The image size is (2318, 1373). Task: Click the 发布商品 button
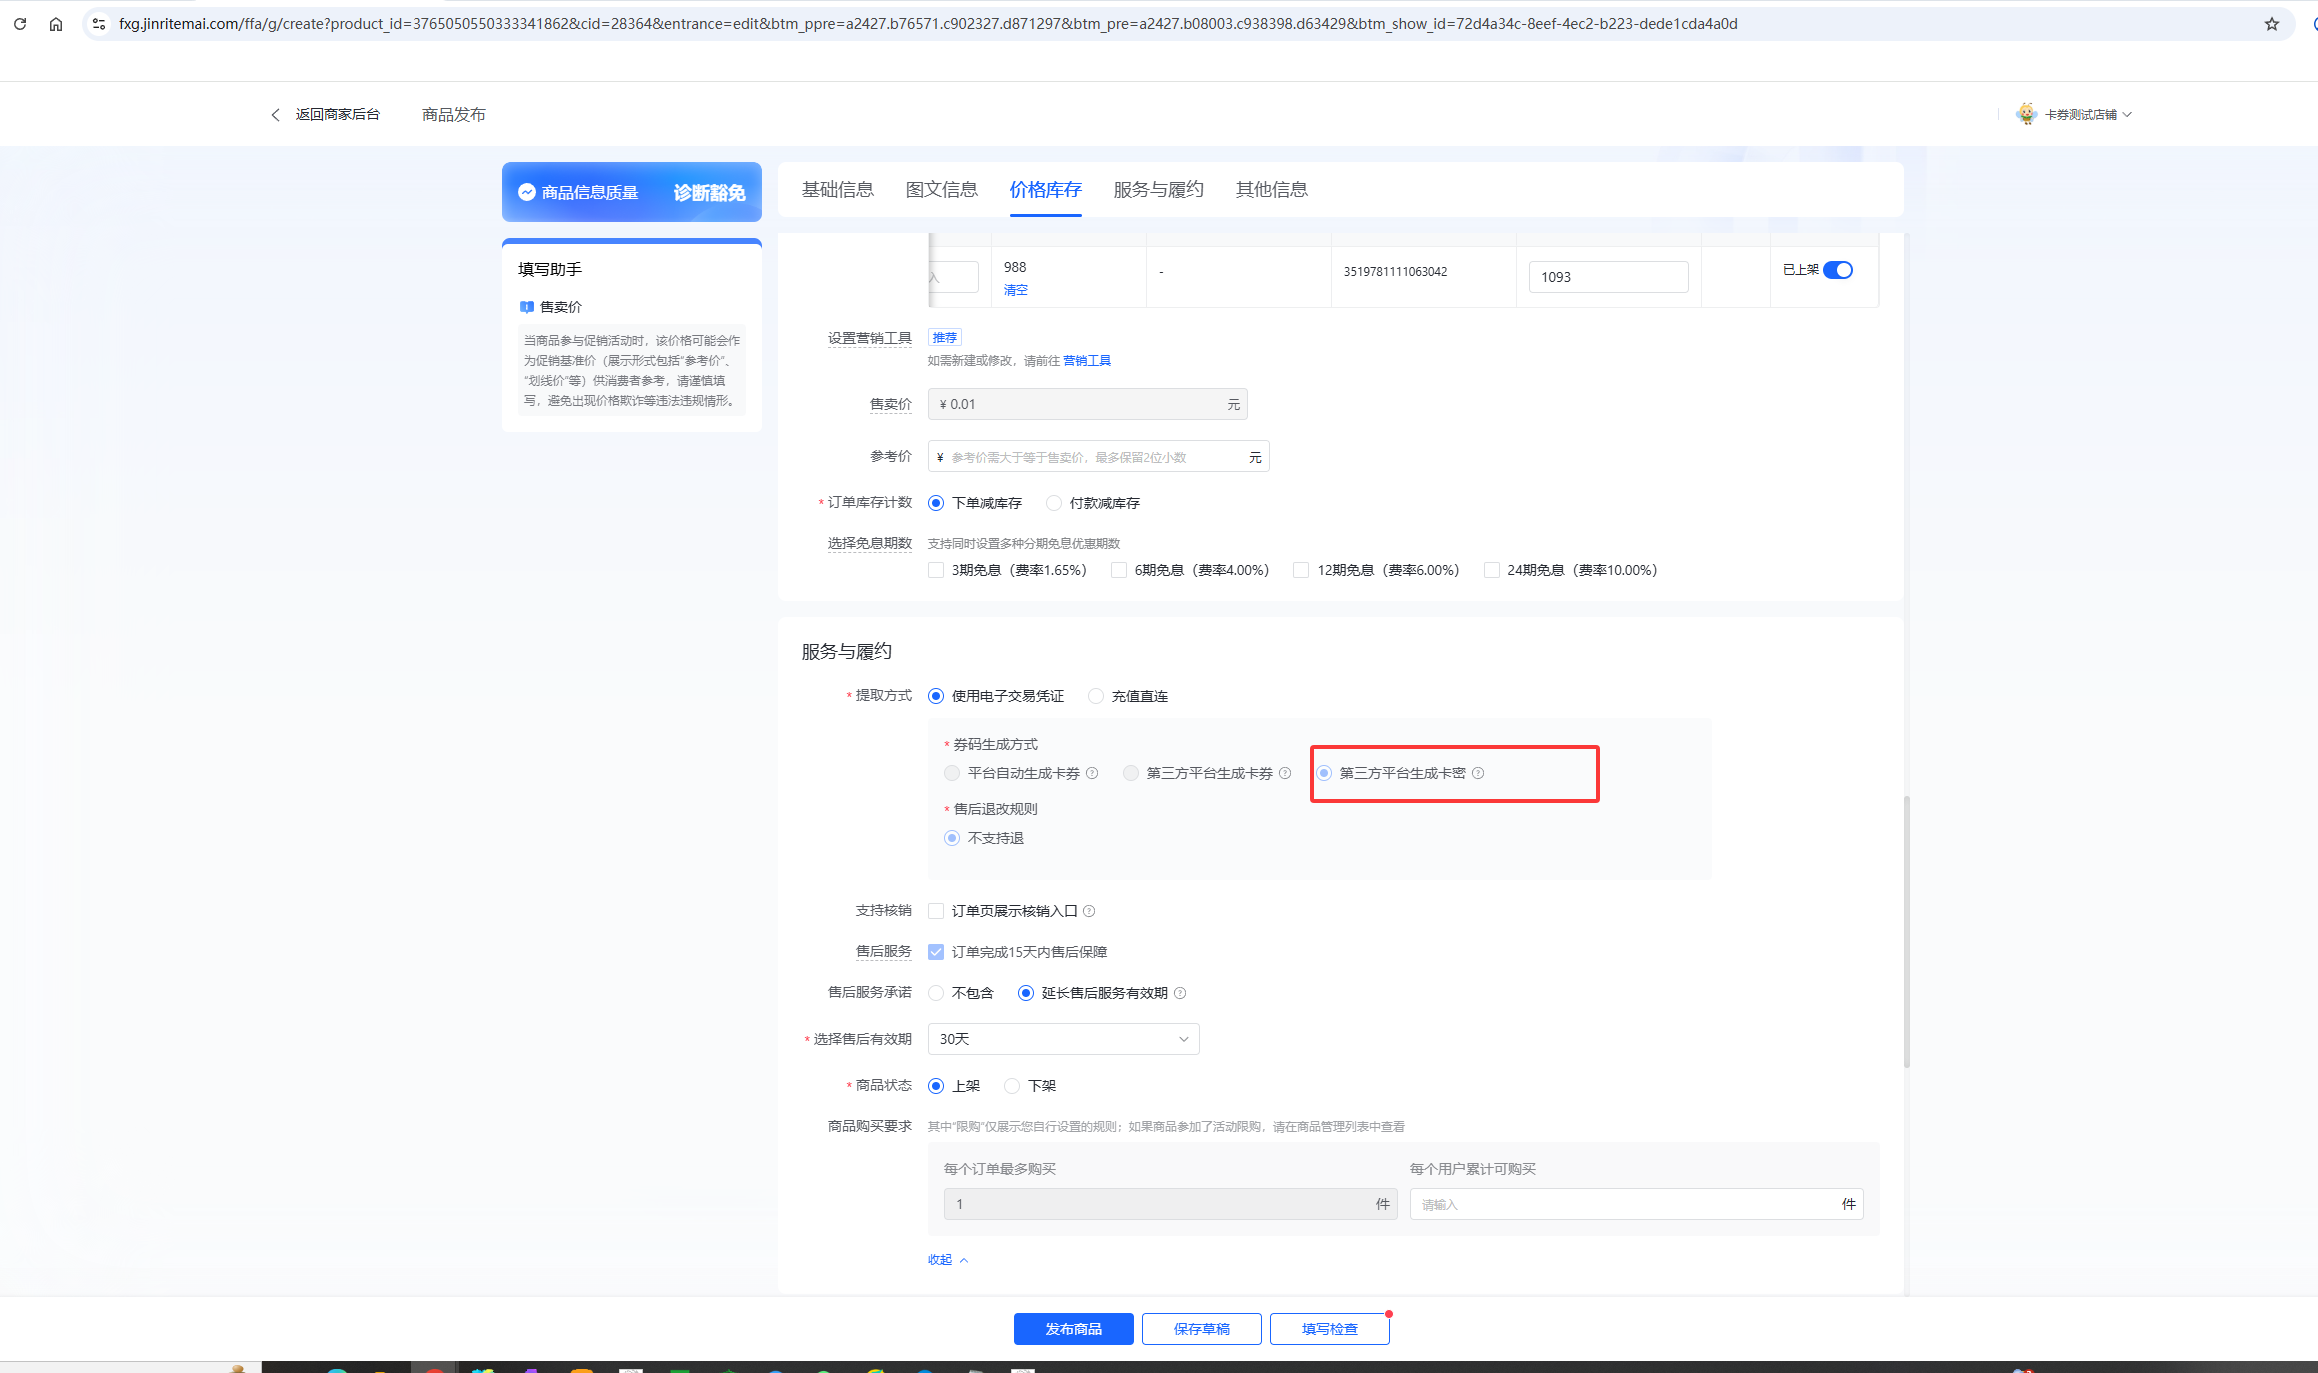coord(1073,1329)
